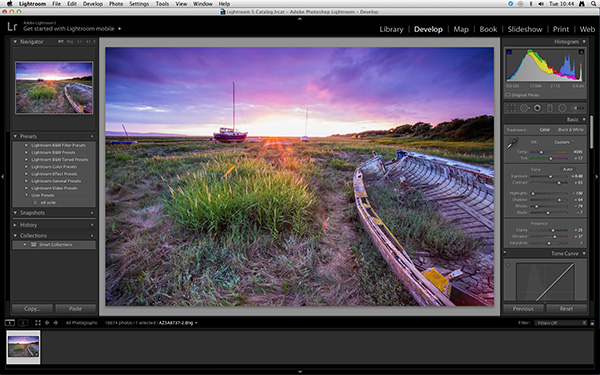Viewport: 600px width, 375px height.
Task: Select the Adjustment Brush tool icon
Action: coord(577,108)
